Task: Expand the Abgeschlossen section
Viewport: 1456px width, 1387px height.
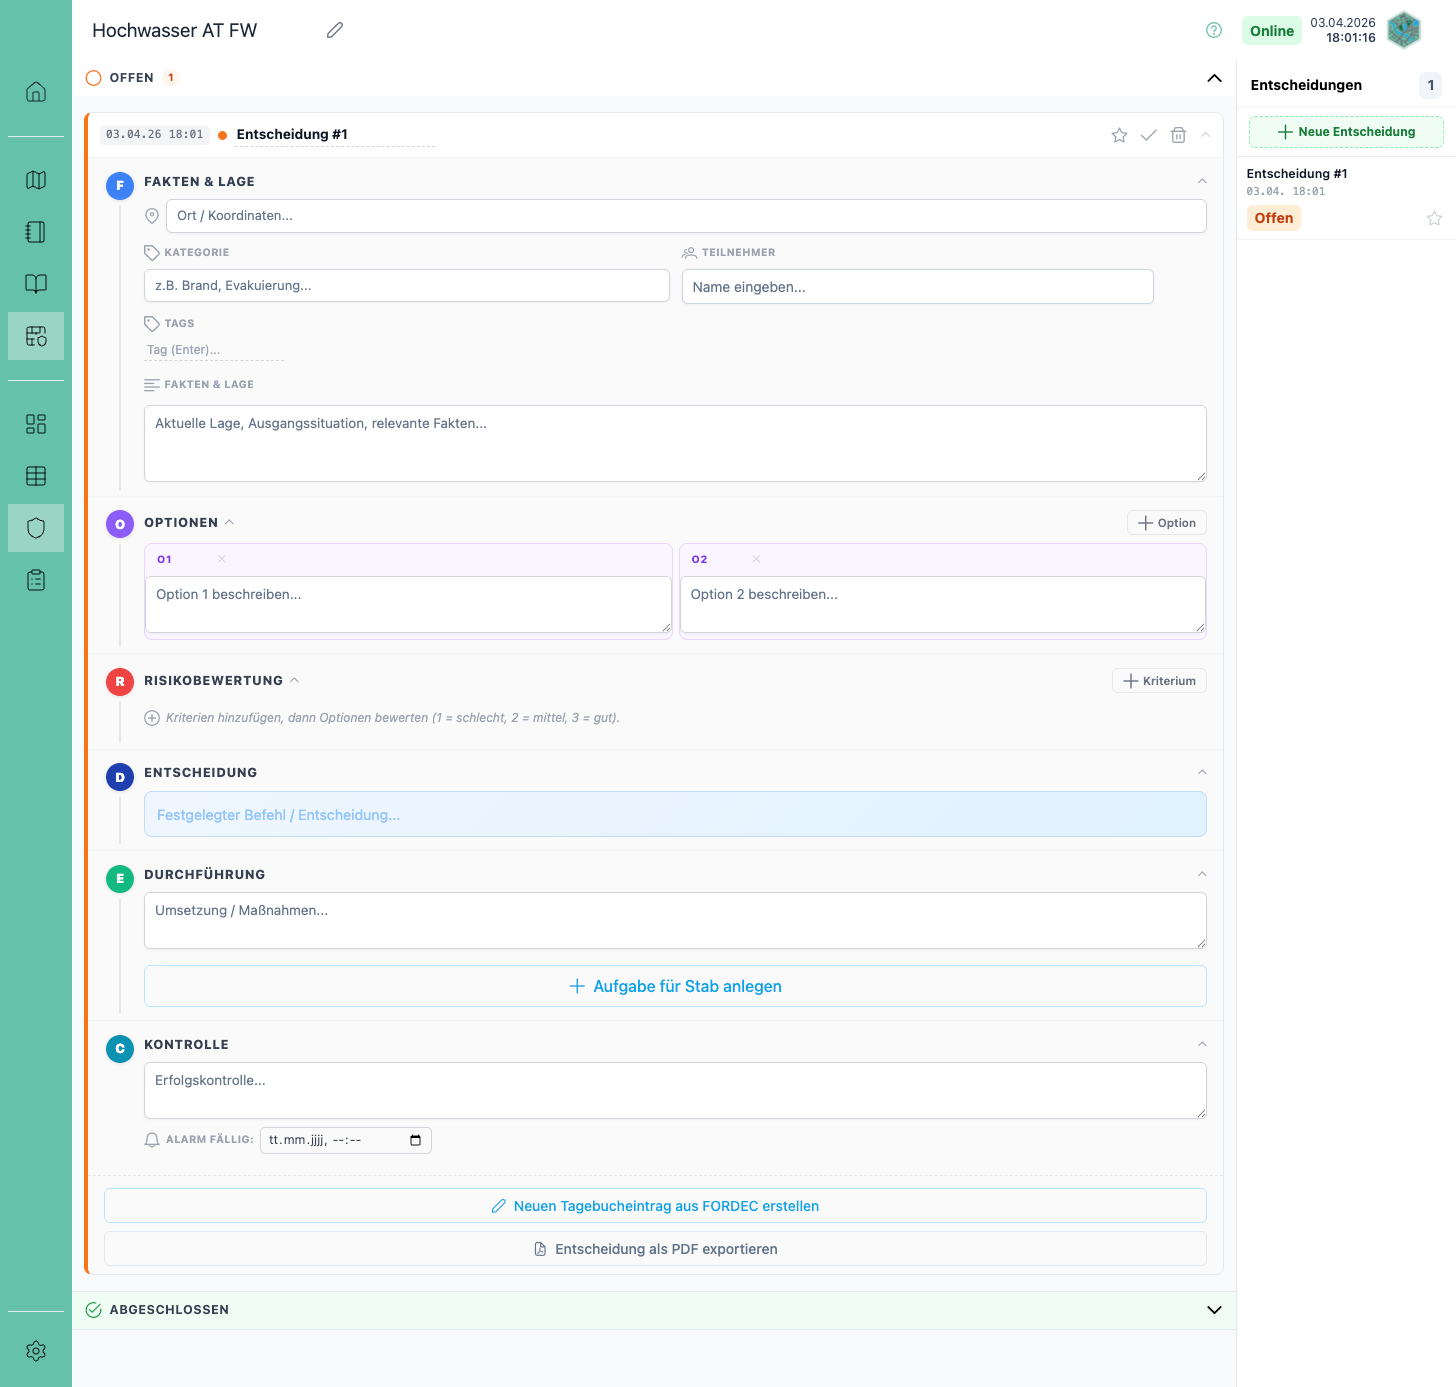Action: coord(1214,1310)
